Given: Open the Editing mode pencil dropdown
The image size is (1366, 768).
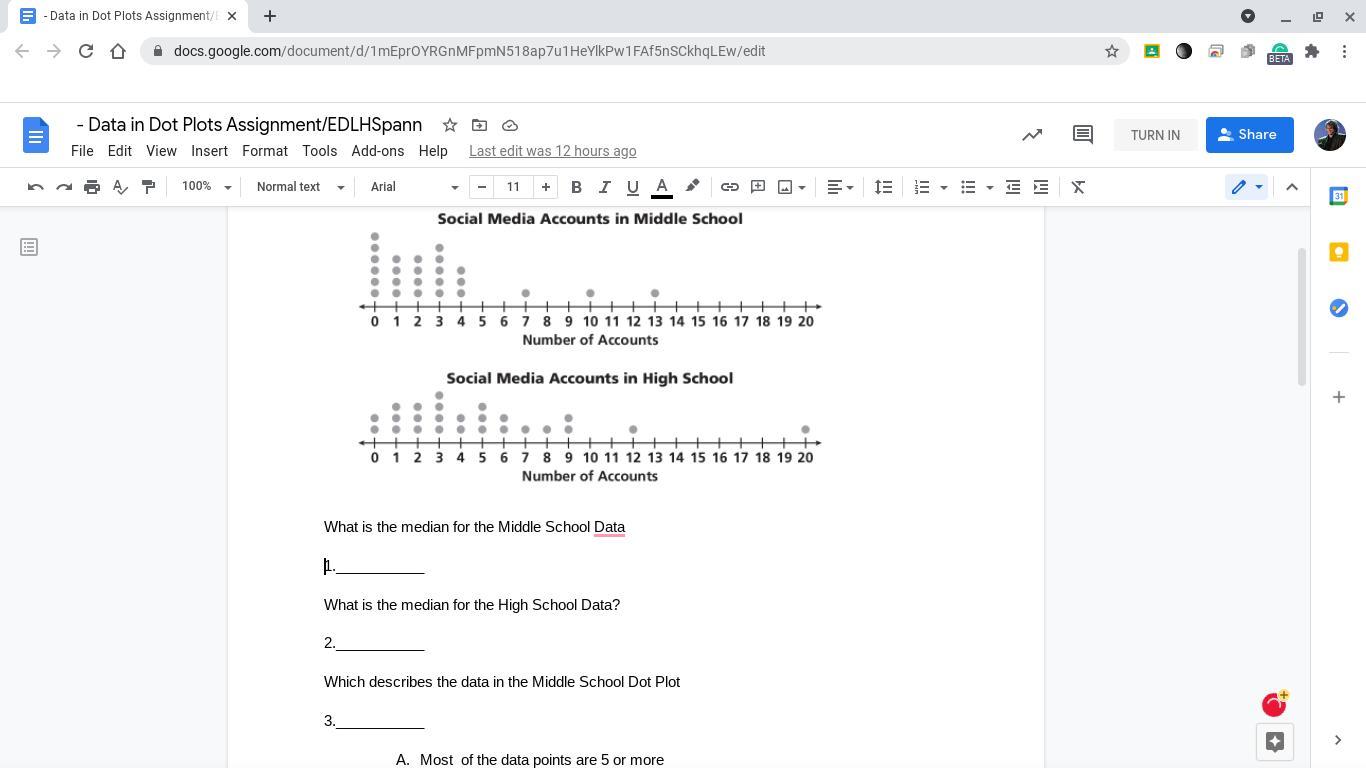Looking at the screenshot, I should [x=1246, y=187].
